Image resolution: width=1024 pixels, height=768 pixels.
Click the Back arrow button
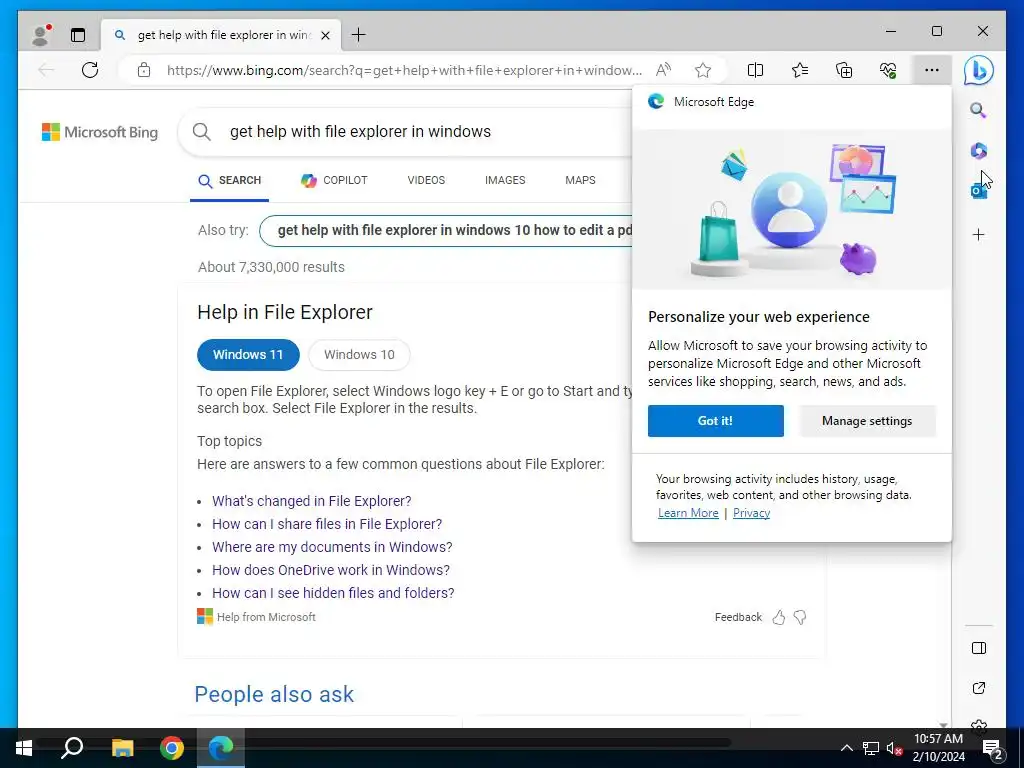tap(46, 70)
